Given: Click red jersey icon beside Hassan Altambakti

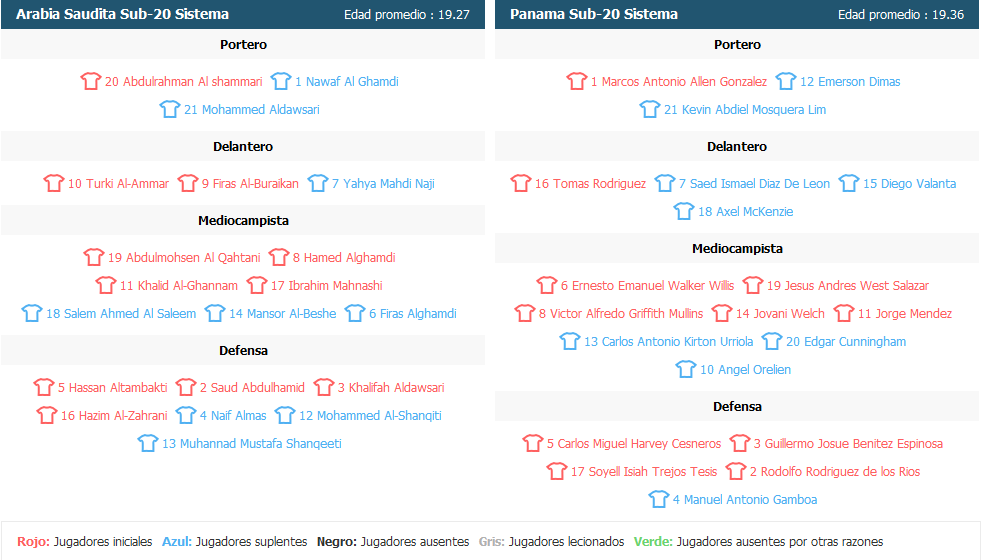Looking at the screenshot, I should (x=44, y=387).
